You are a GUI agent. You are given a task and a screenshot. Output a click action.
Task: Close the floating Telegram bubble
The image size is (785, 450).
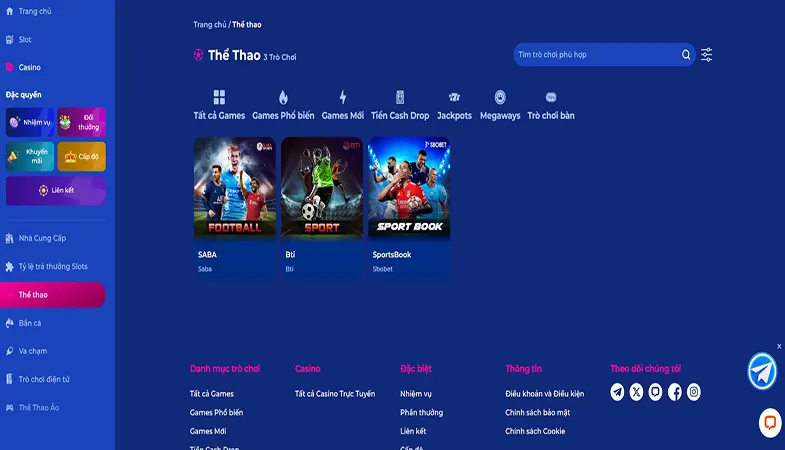tap(779, 346)
